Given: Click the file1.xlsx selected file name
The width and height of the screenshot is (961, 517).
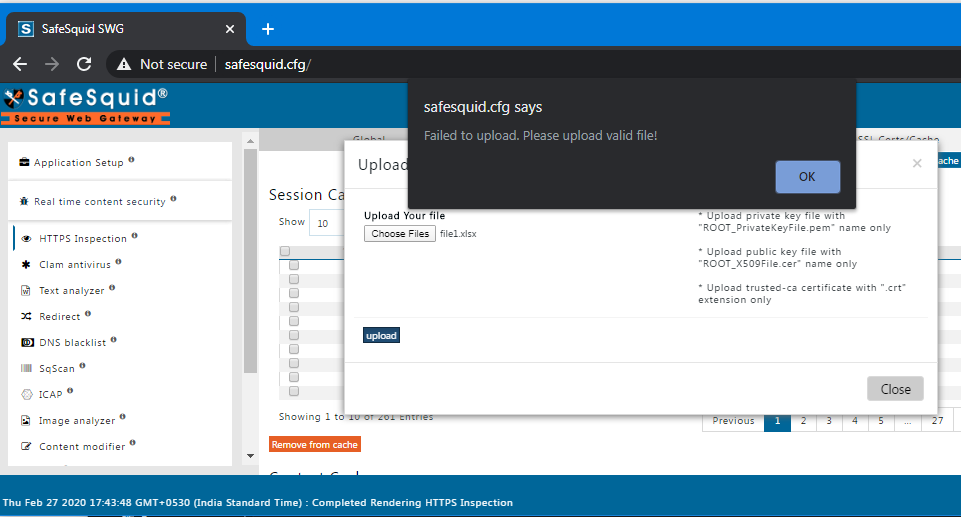Looking at the screenshot, I should (458, 234).
